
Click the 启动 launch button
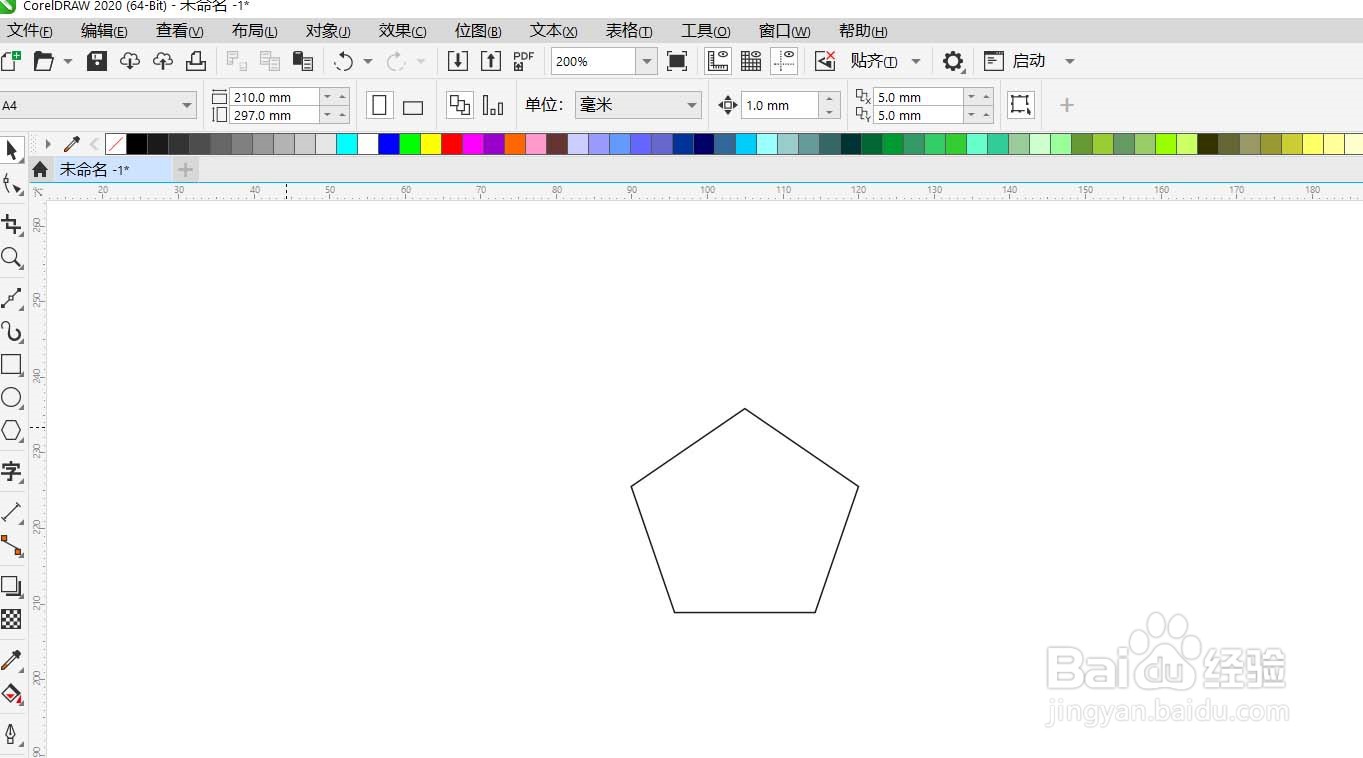pyautogui.click(x=1015, y=61)
